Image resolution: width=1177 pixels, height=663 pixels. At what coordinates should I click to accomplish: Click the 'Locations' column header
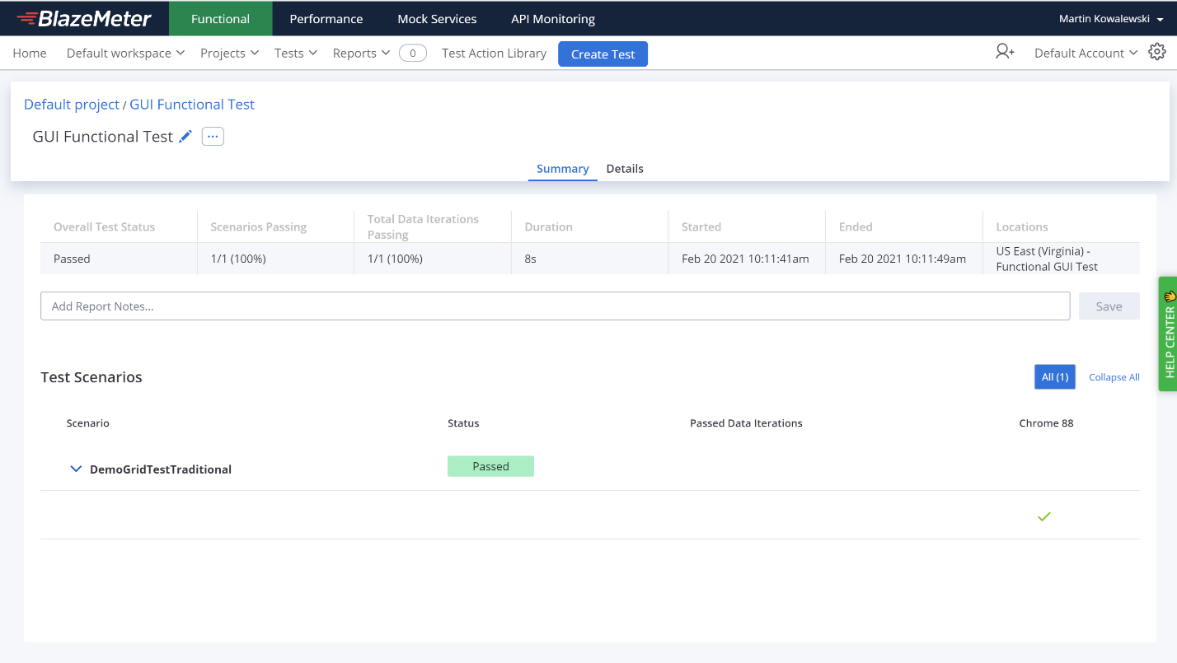coord(1022,227)
